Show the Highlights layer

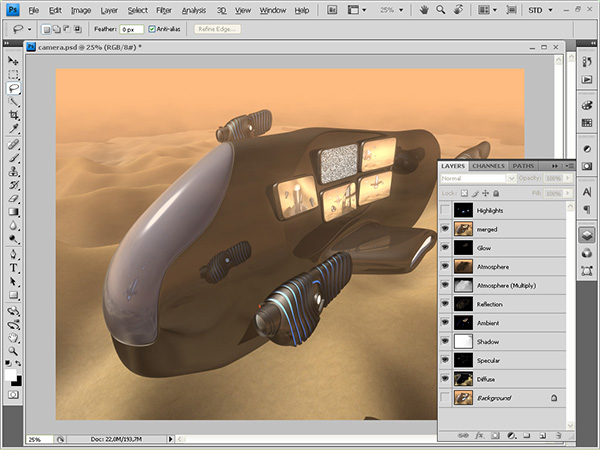click(445, 210)
